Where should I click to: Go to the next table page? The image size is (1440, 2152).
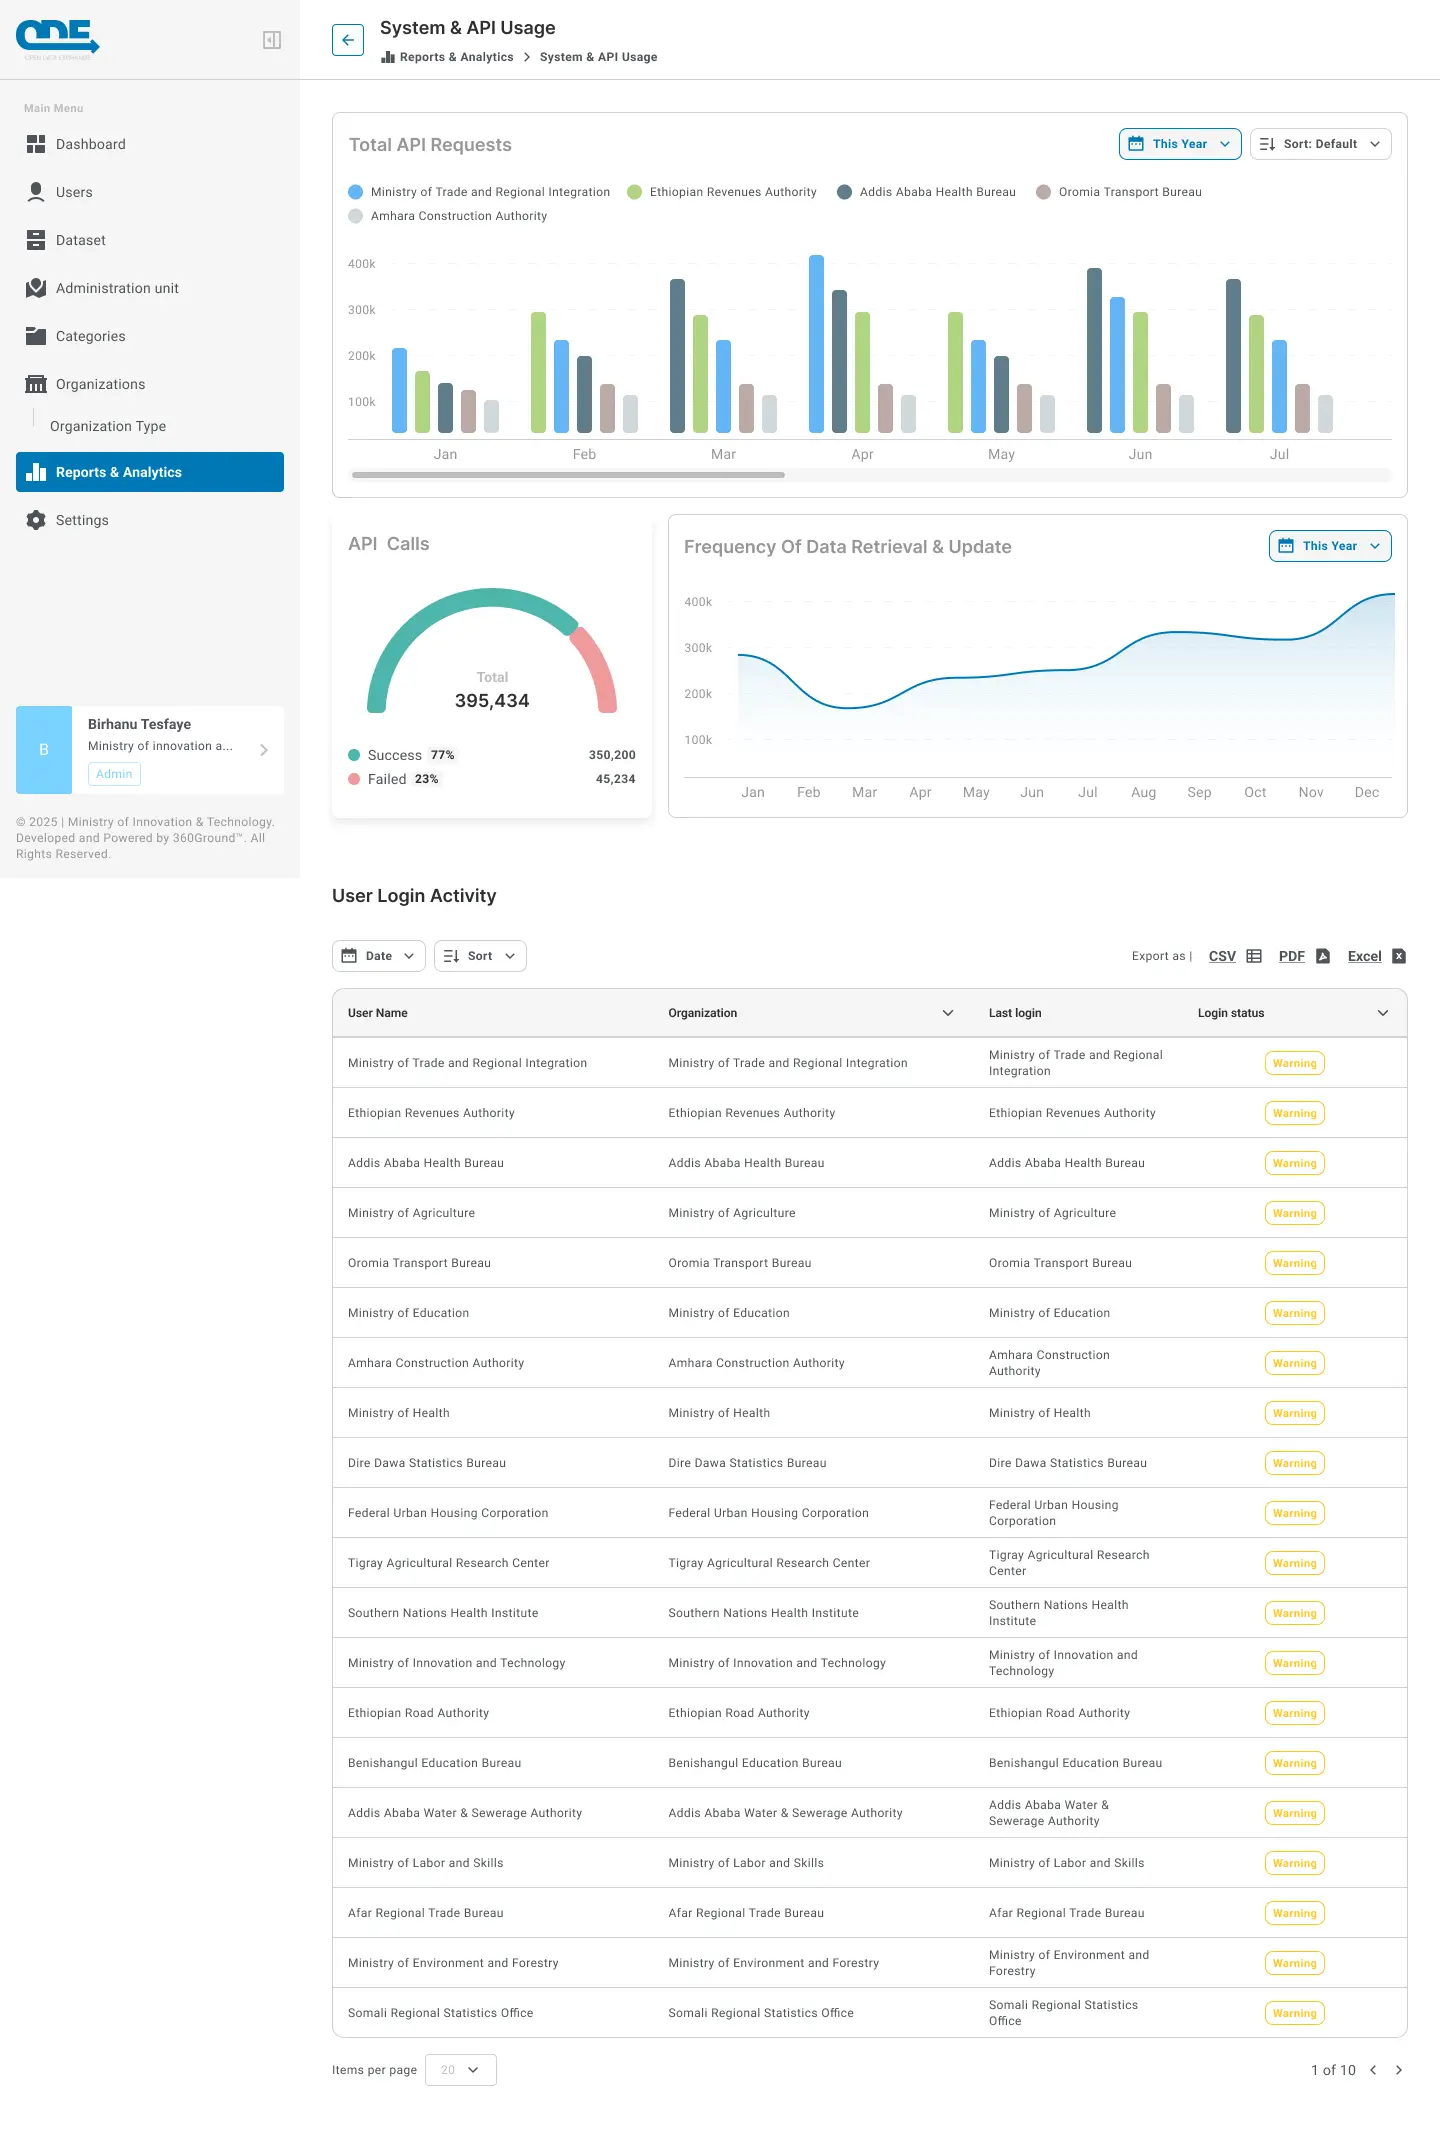point(1398,2070)
